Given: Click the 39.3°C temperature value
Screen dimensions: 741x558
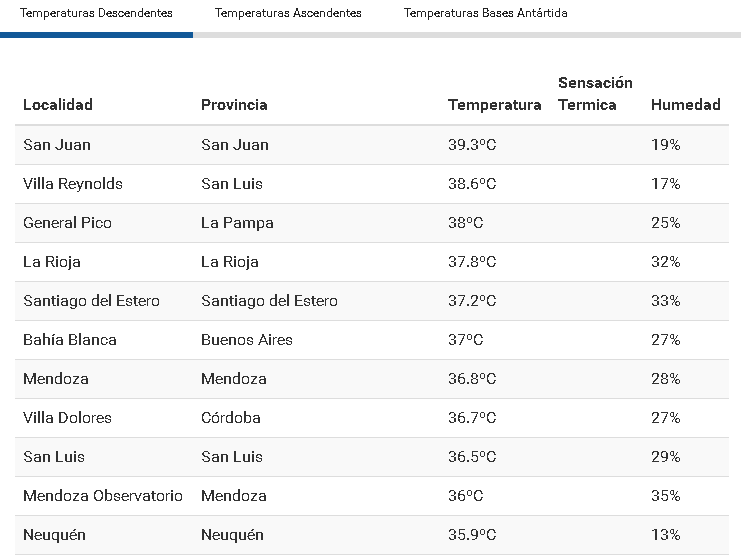Looking at the screenshot, I should tap(472, 145).
